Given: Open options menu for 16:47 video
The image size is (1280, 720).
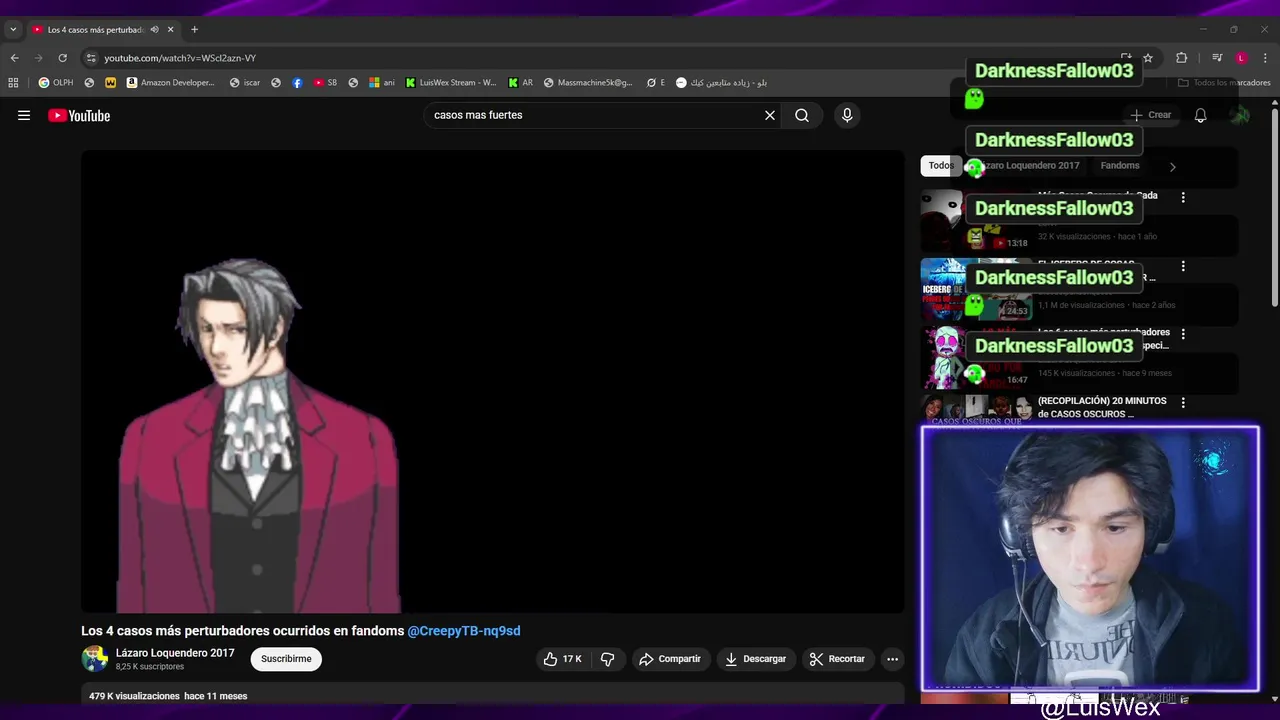Looking at the screenshot, I should (x=1183, y=334).
